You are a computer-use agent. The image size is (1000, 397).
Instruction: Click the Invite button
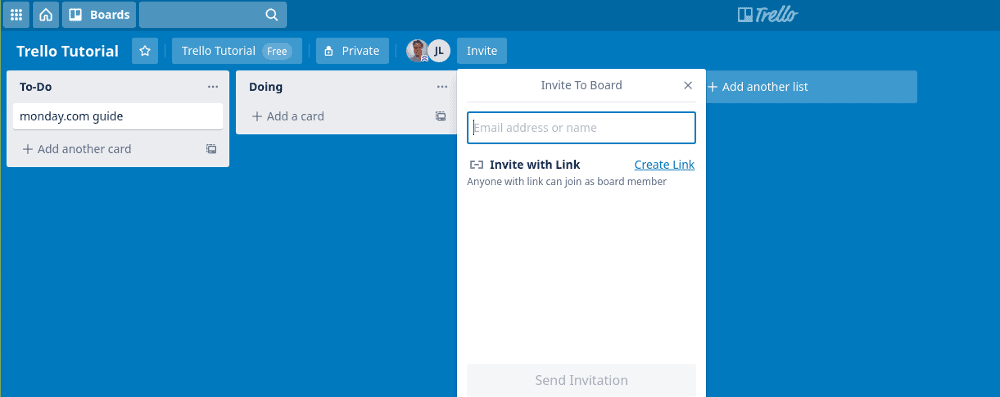tap(482, 51)
